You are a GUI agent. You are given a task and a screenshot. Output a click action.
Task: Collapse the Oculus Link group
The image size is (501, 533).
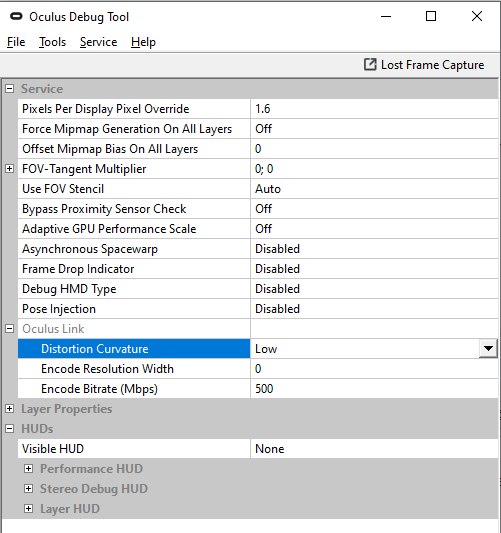pos(10,329)
